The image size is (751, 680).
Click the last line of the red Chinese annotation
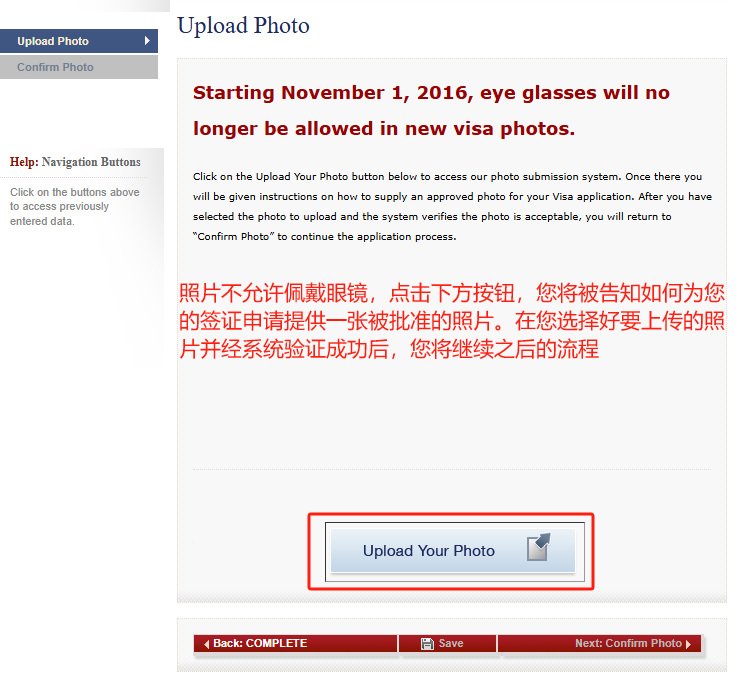pyautogui.click(x=389, y=349)
